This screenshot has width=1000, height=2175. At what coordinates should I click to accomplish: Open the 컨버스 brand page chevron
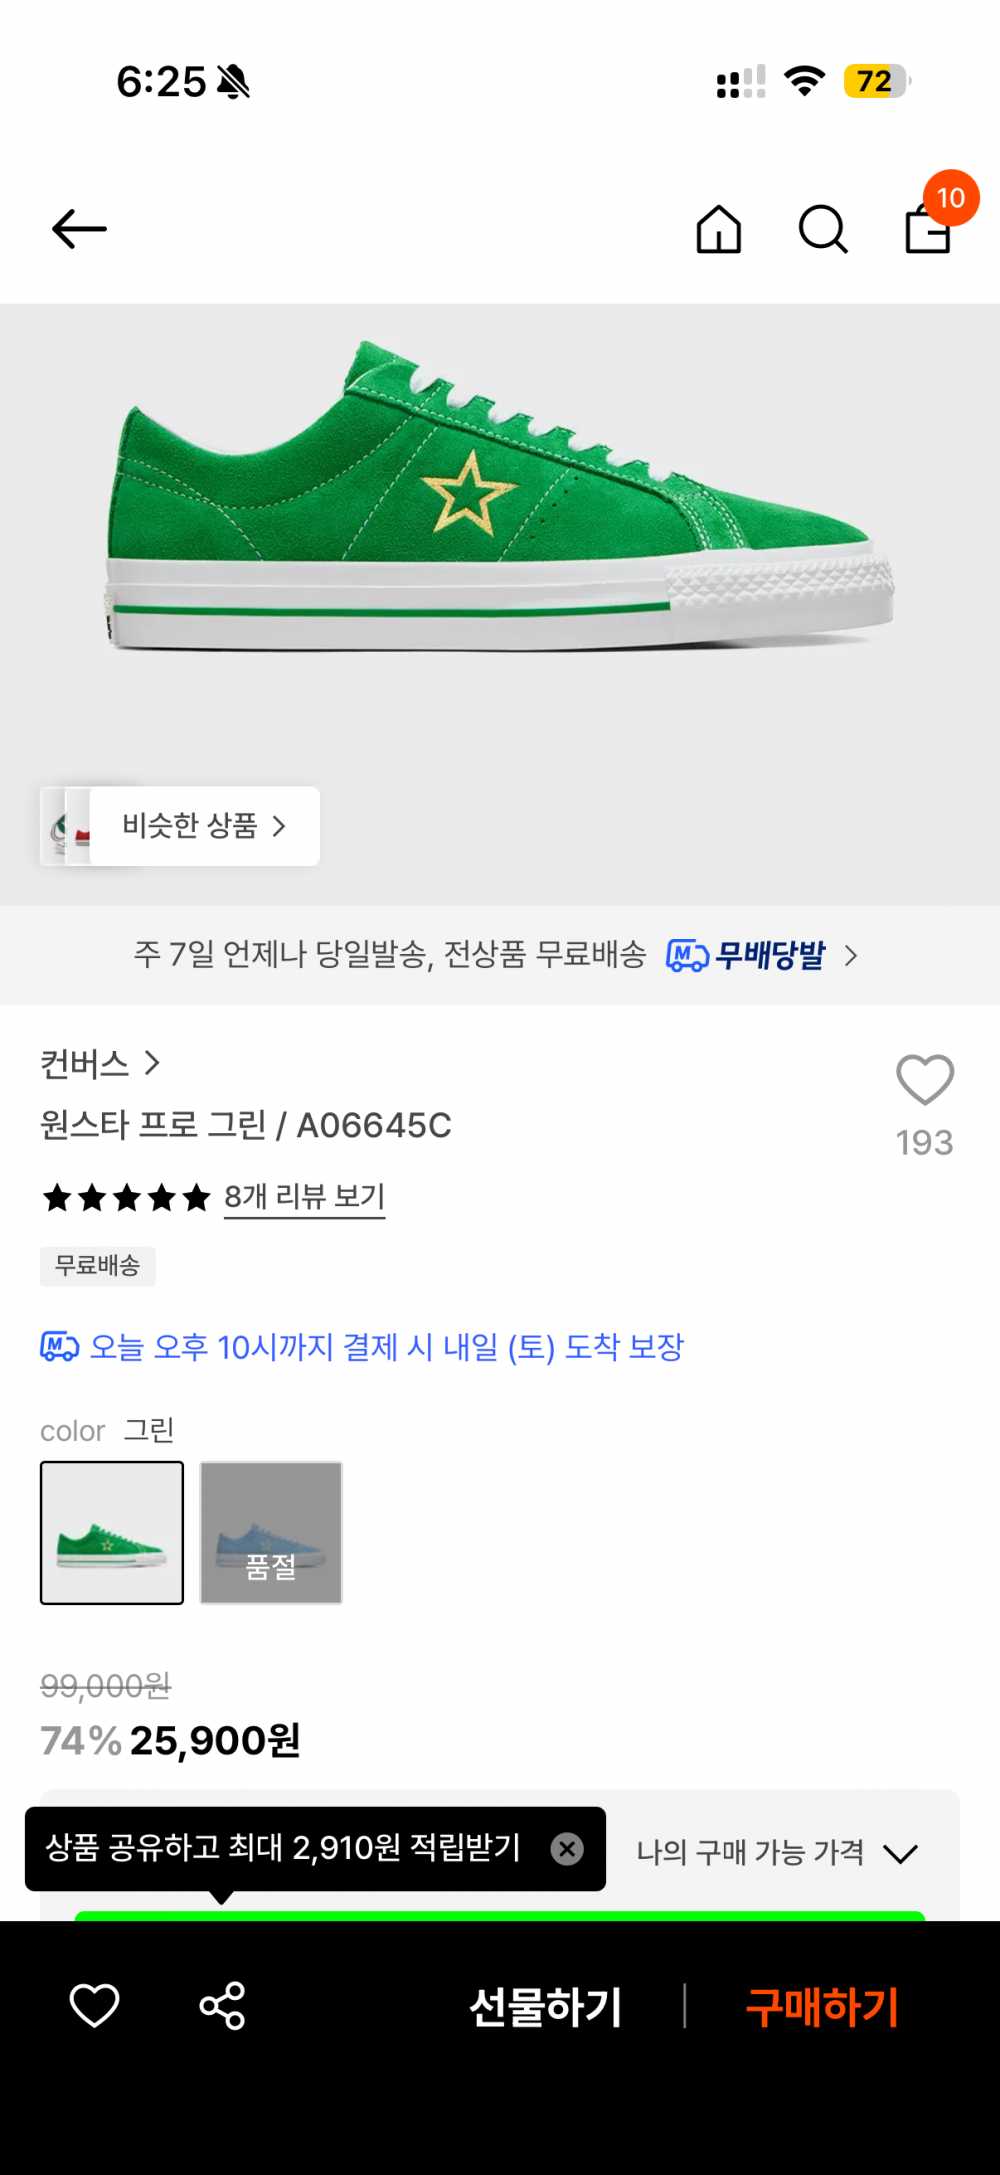coord(152,1063)
